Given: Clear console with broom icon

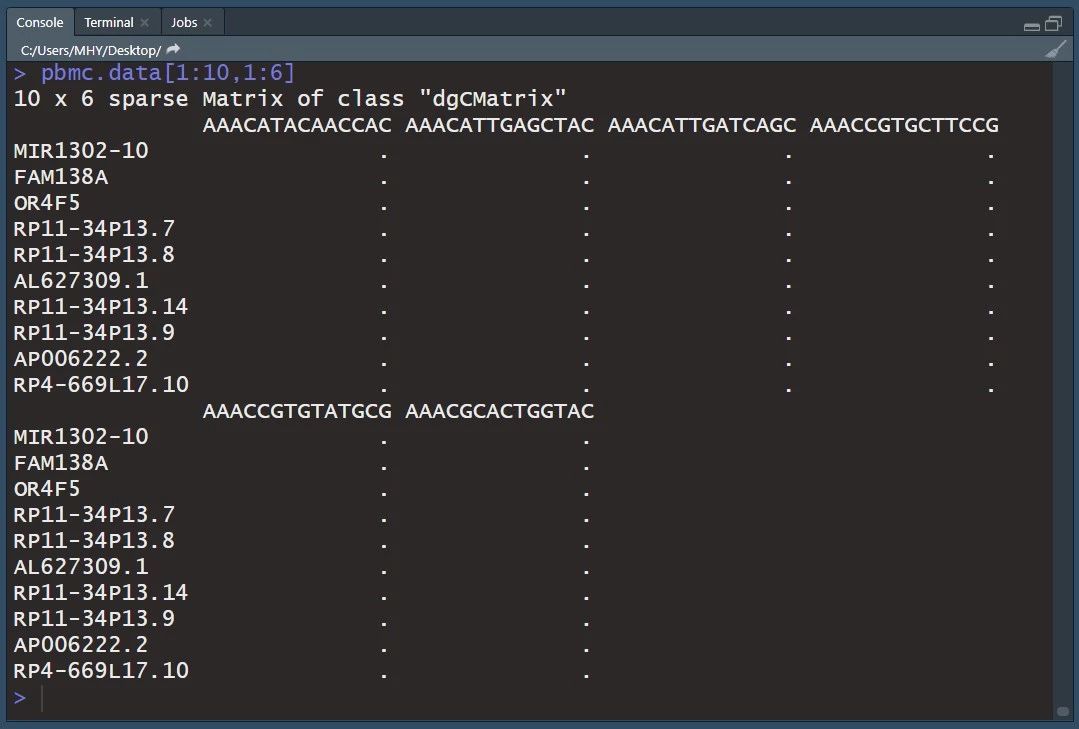Looking at the screenshot, I should pyautogui.click(x=1056, y=49).
